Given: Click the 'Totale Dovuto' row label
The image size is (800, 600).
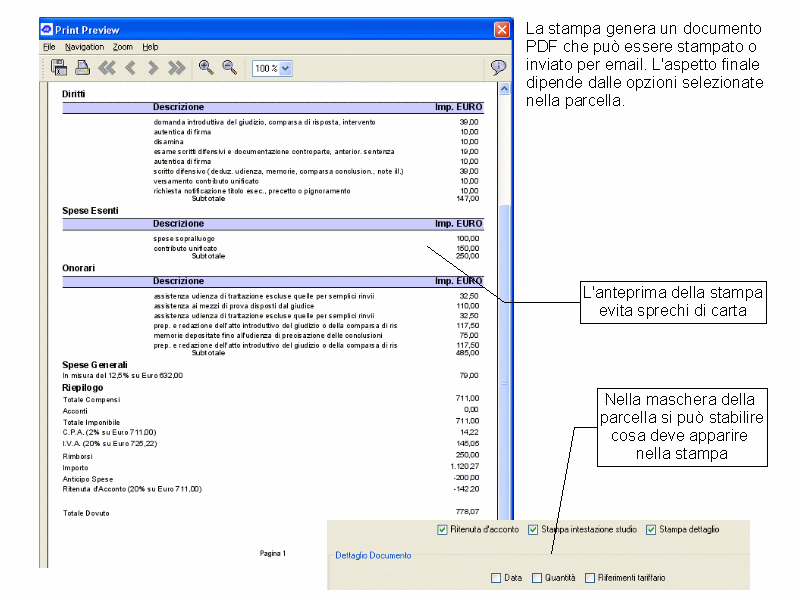Looking at the screenshot, I should [x=86, y=513].
